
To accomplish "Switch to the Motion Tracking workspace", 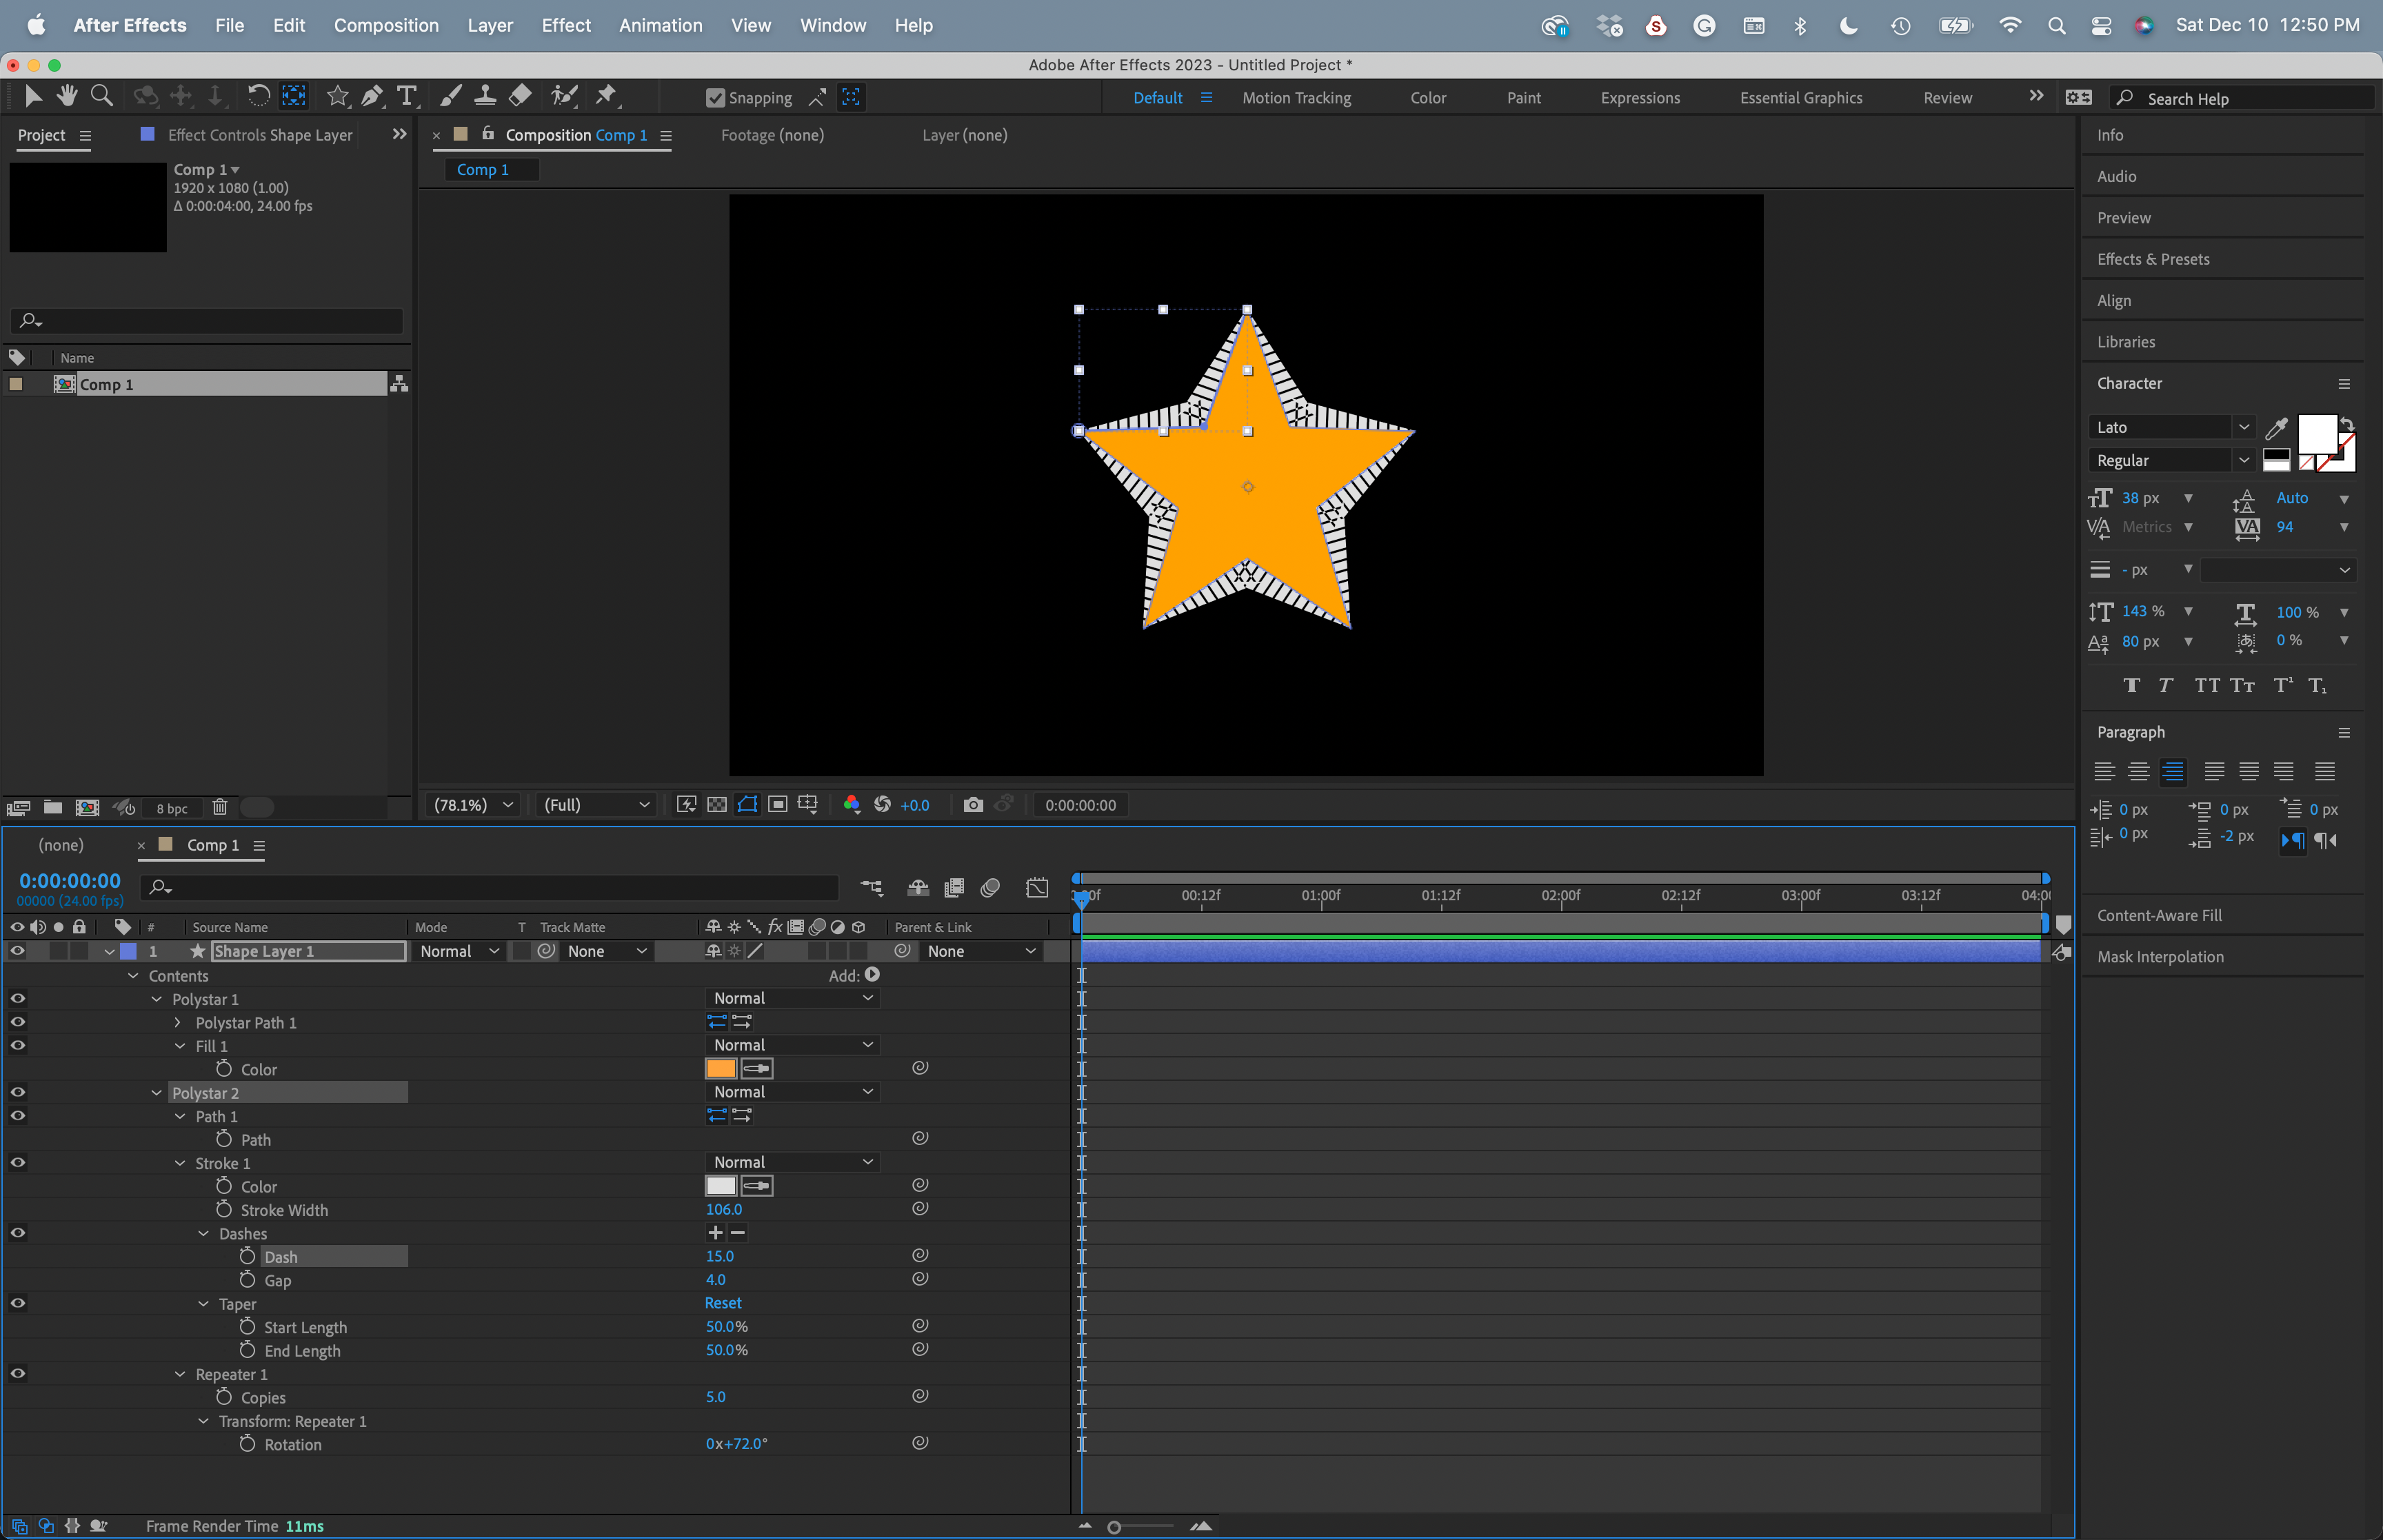I will [x=1296, y=97].
